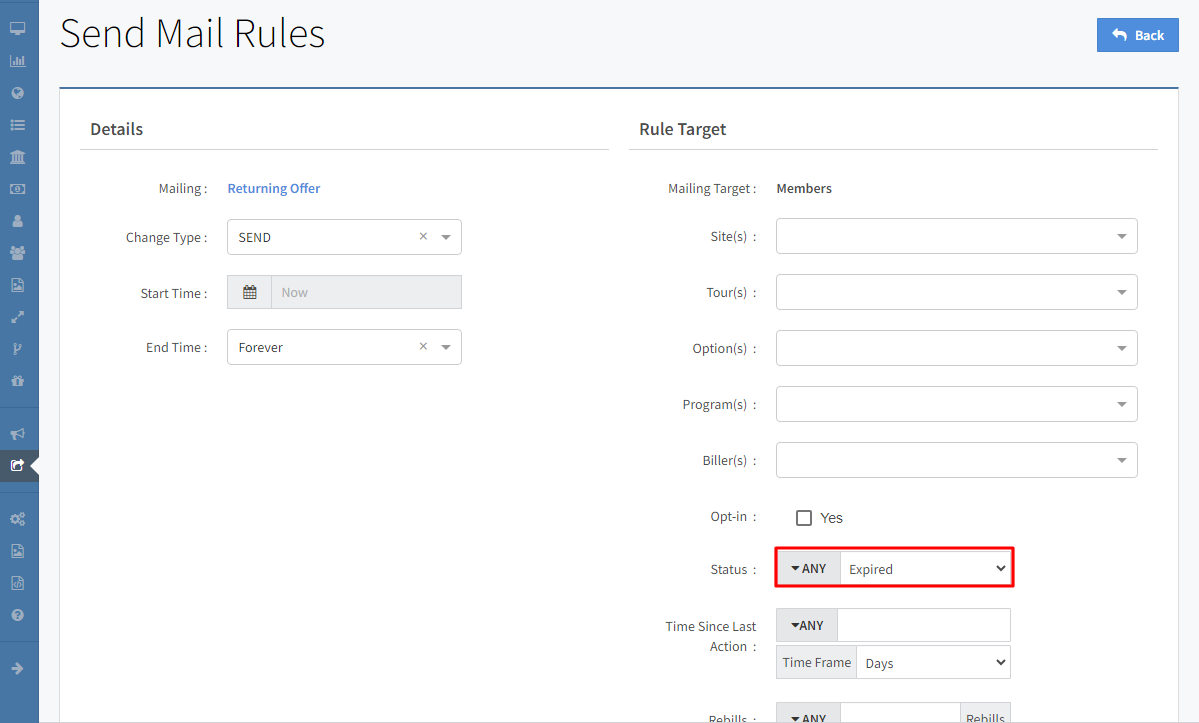
Task: Click the globe icon in sidebar
Action: [17, 93]
